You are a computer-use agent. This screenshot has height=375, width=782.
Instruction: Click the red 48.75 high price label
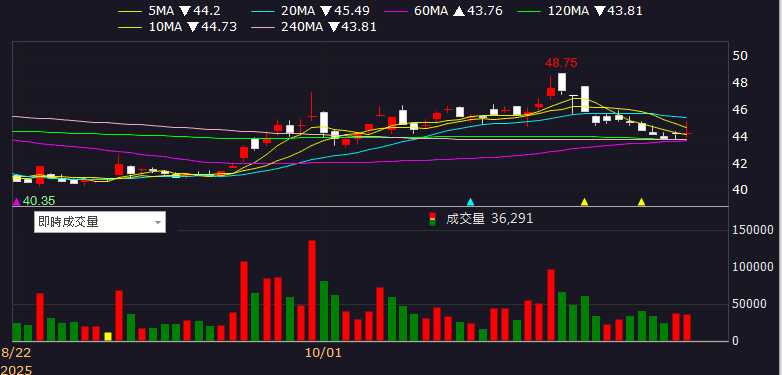pyautogui.click(x=561, y=63)
